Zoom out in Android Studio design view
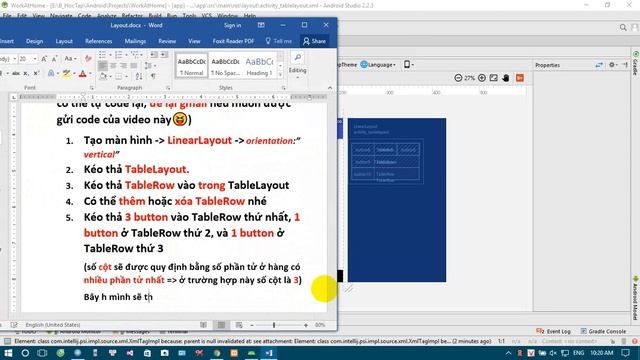Screen dimensions: 640x360 458,78
